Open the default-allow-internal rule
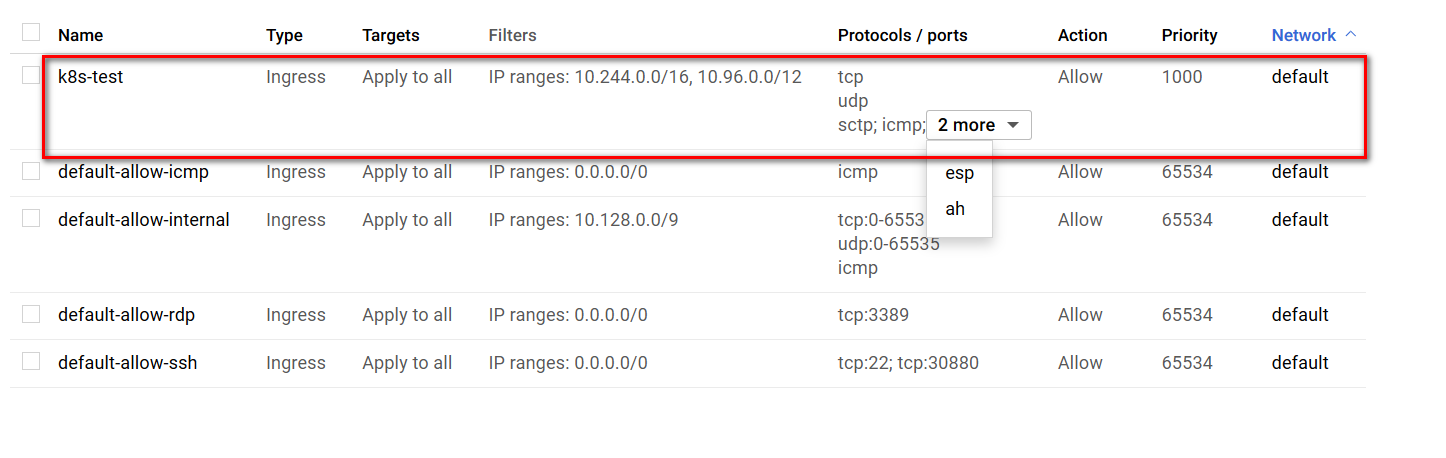Viewport: 1446px width, 458px height. point(143,220)
